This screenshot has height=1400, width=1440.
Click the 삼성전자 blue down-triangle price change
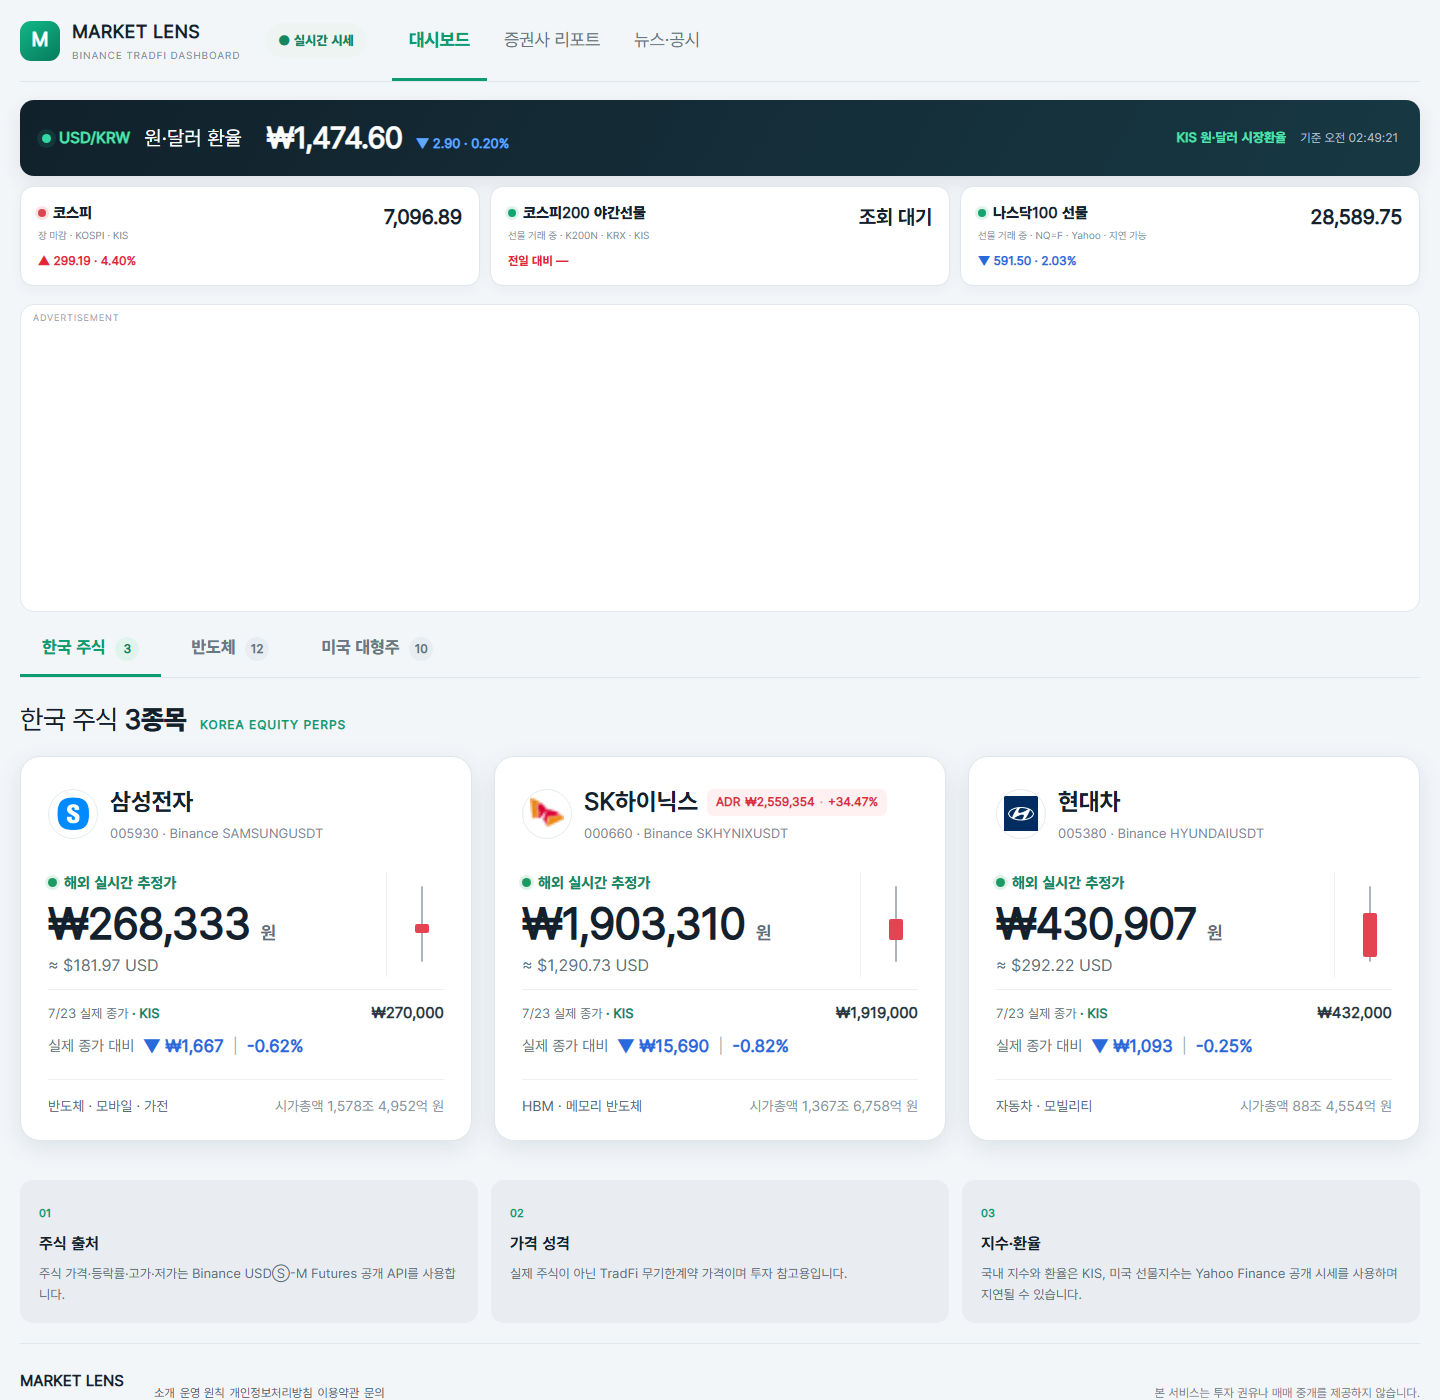point(184,1046)
